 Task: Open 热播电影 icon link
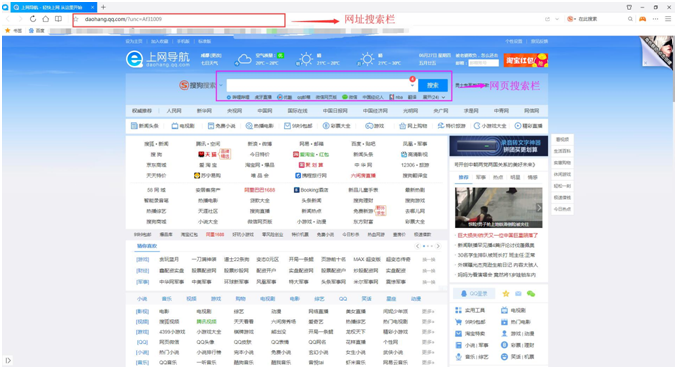pyautogui.click(x=259, y=126)
